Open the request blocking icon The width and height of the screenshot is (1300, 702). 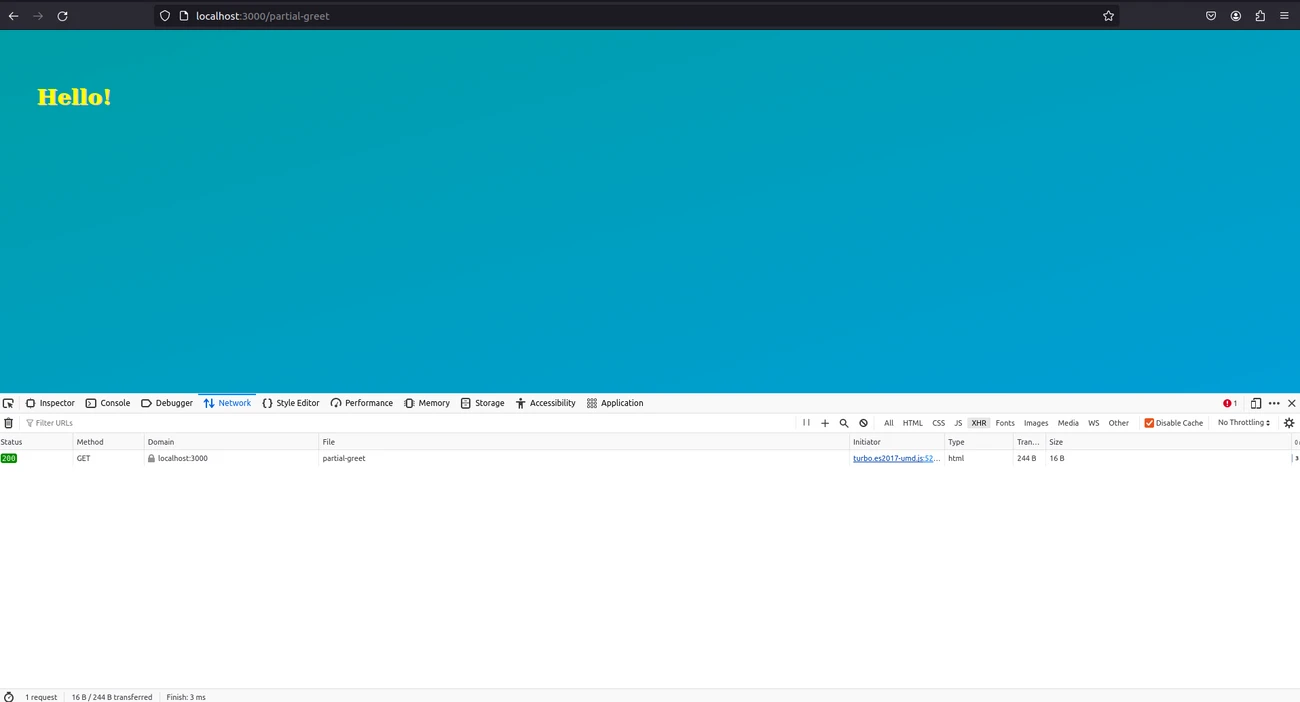click(863, 423)
